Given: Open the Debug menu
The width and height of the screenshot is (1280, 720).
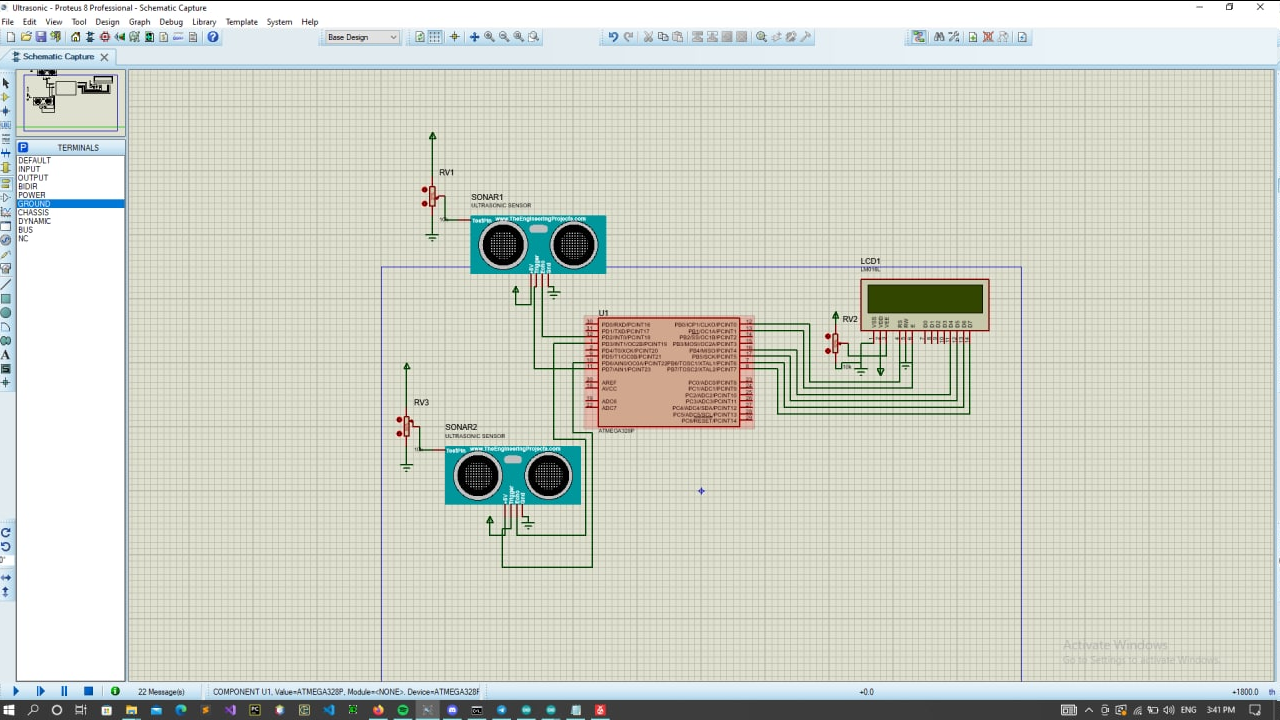Looking at the screenshot, I should coord(171,21).
